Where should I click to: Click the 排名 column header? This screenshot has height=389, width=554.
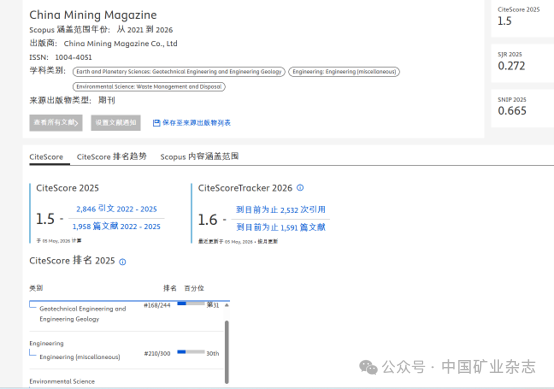coord(170,288)
